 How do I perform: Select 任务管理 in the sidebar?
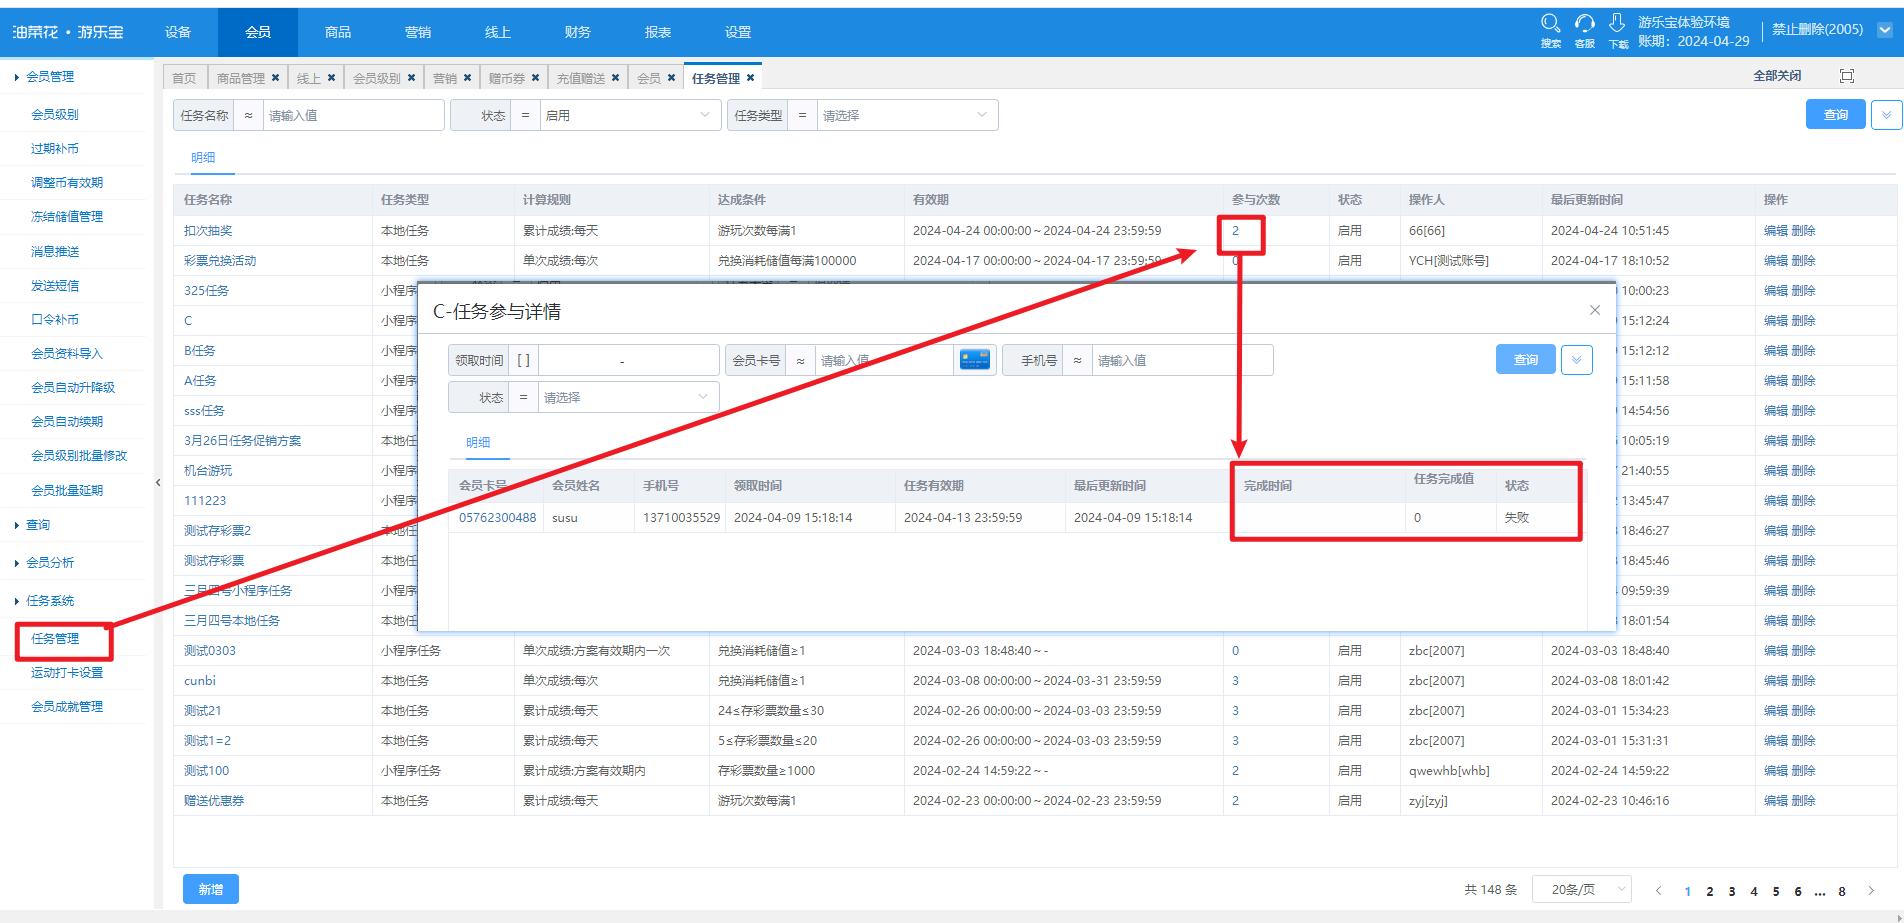pos(55,638)
